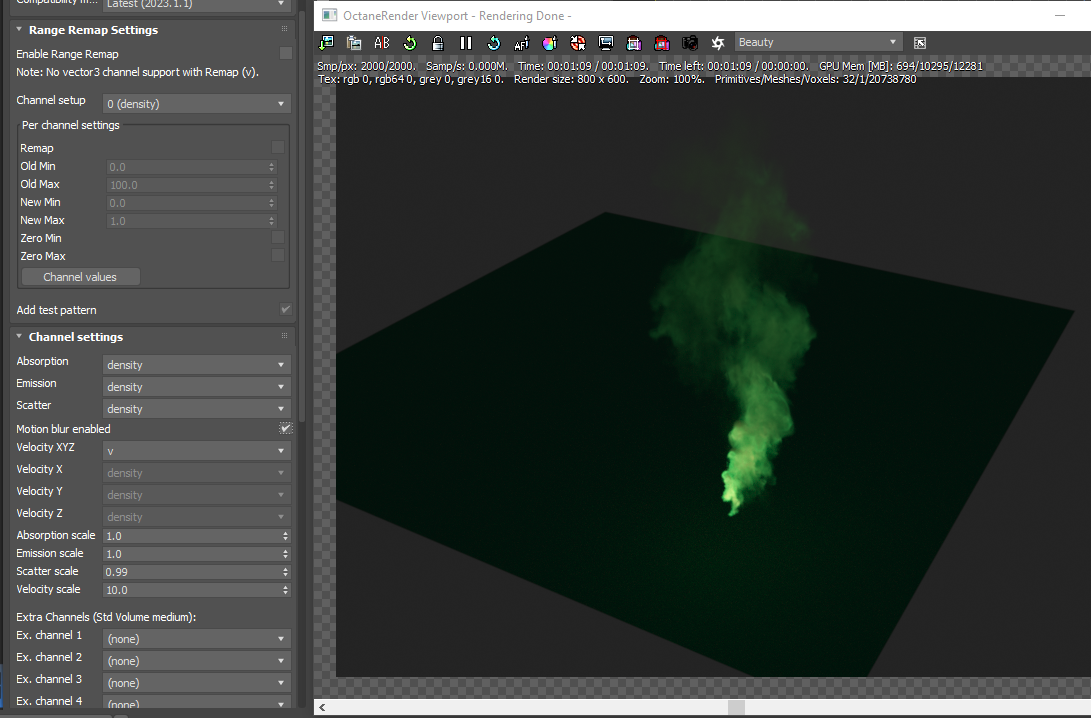Screen dimensions: 1091x718
Task: Collapse the Range Remap Settings rollout
Action: tap(19, 30)
